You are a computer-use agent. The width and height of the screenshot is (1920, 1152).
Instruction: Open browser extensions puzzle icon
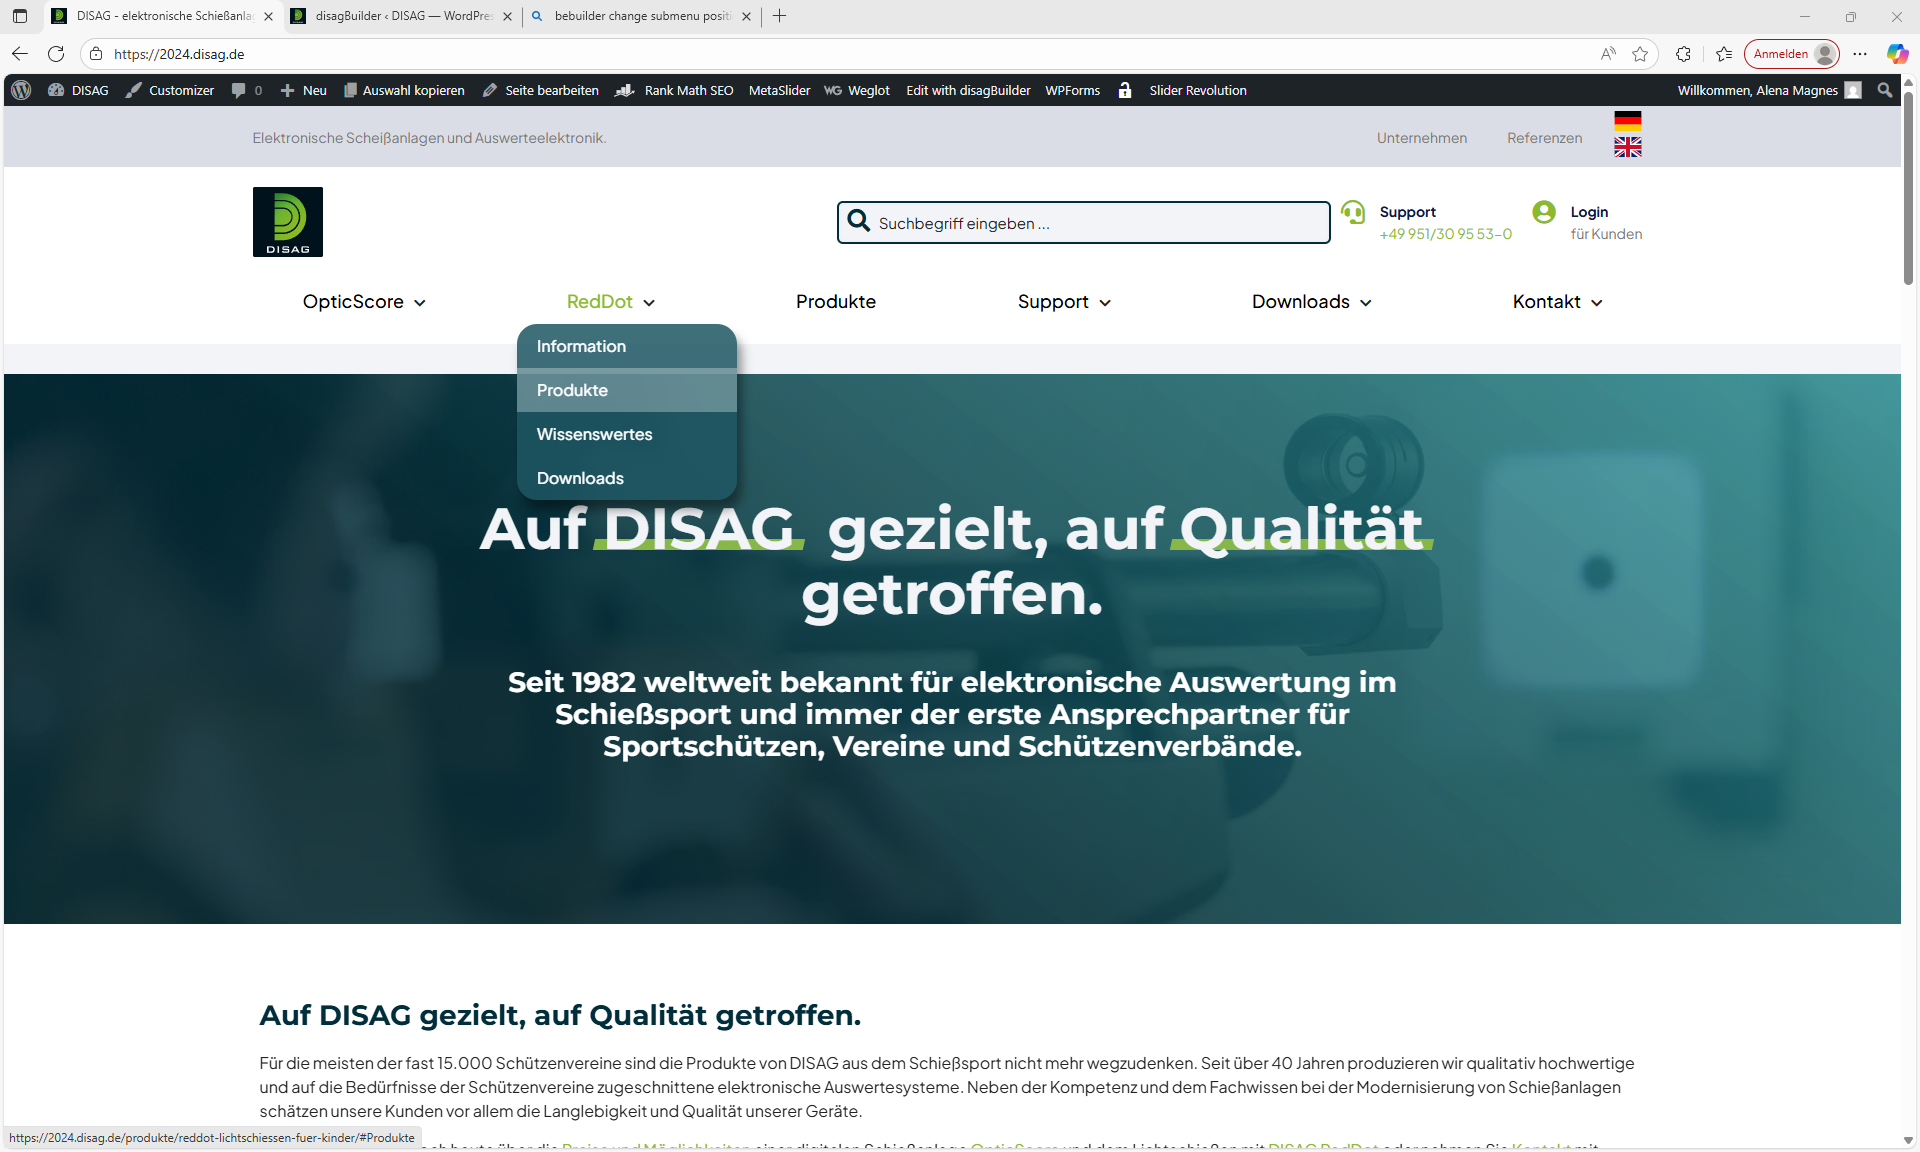click(x=1683, y=54)
